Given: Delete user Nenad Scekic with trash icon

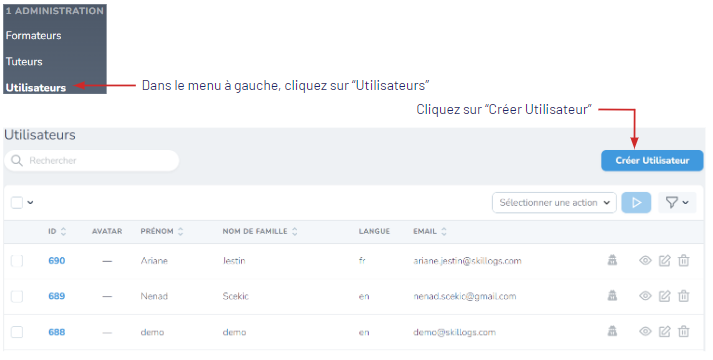Looking at the screenshot, I should [x=683, y=296].
